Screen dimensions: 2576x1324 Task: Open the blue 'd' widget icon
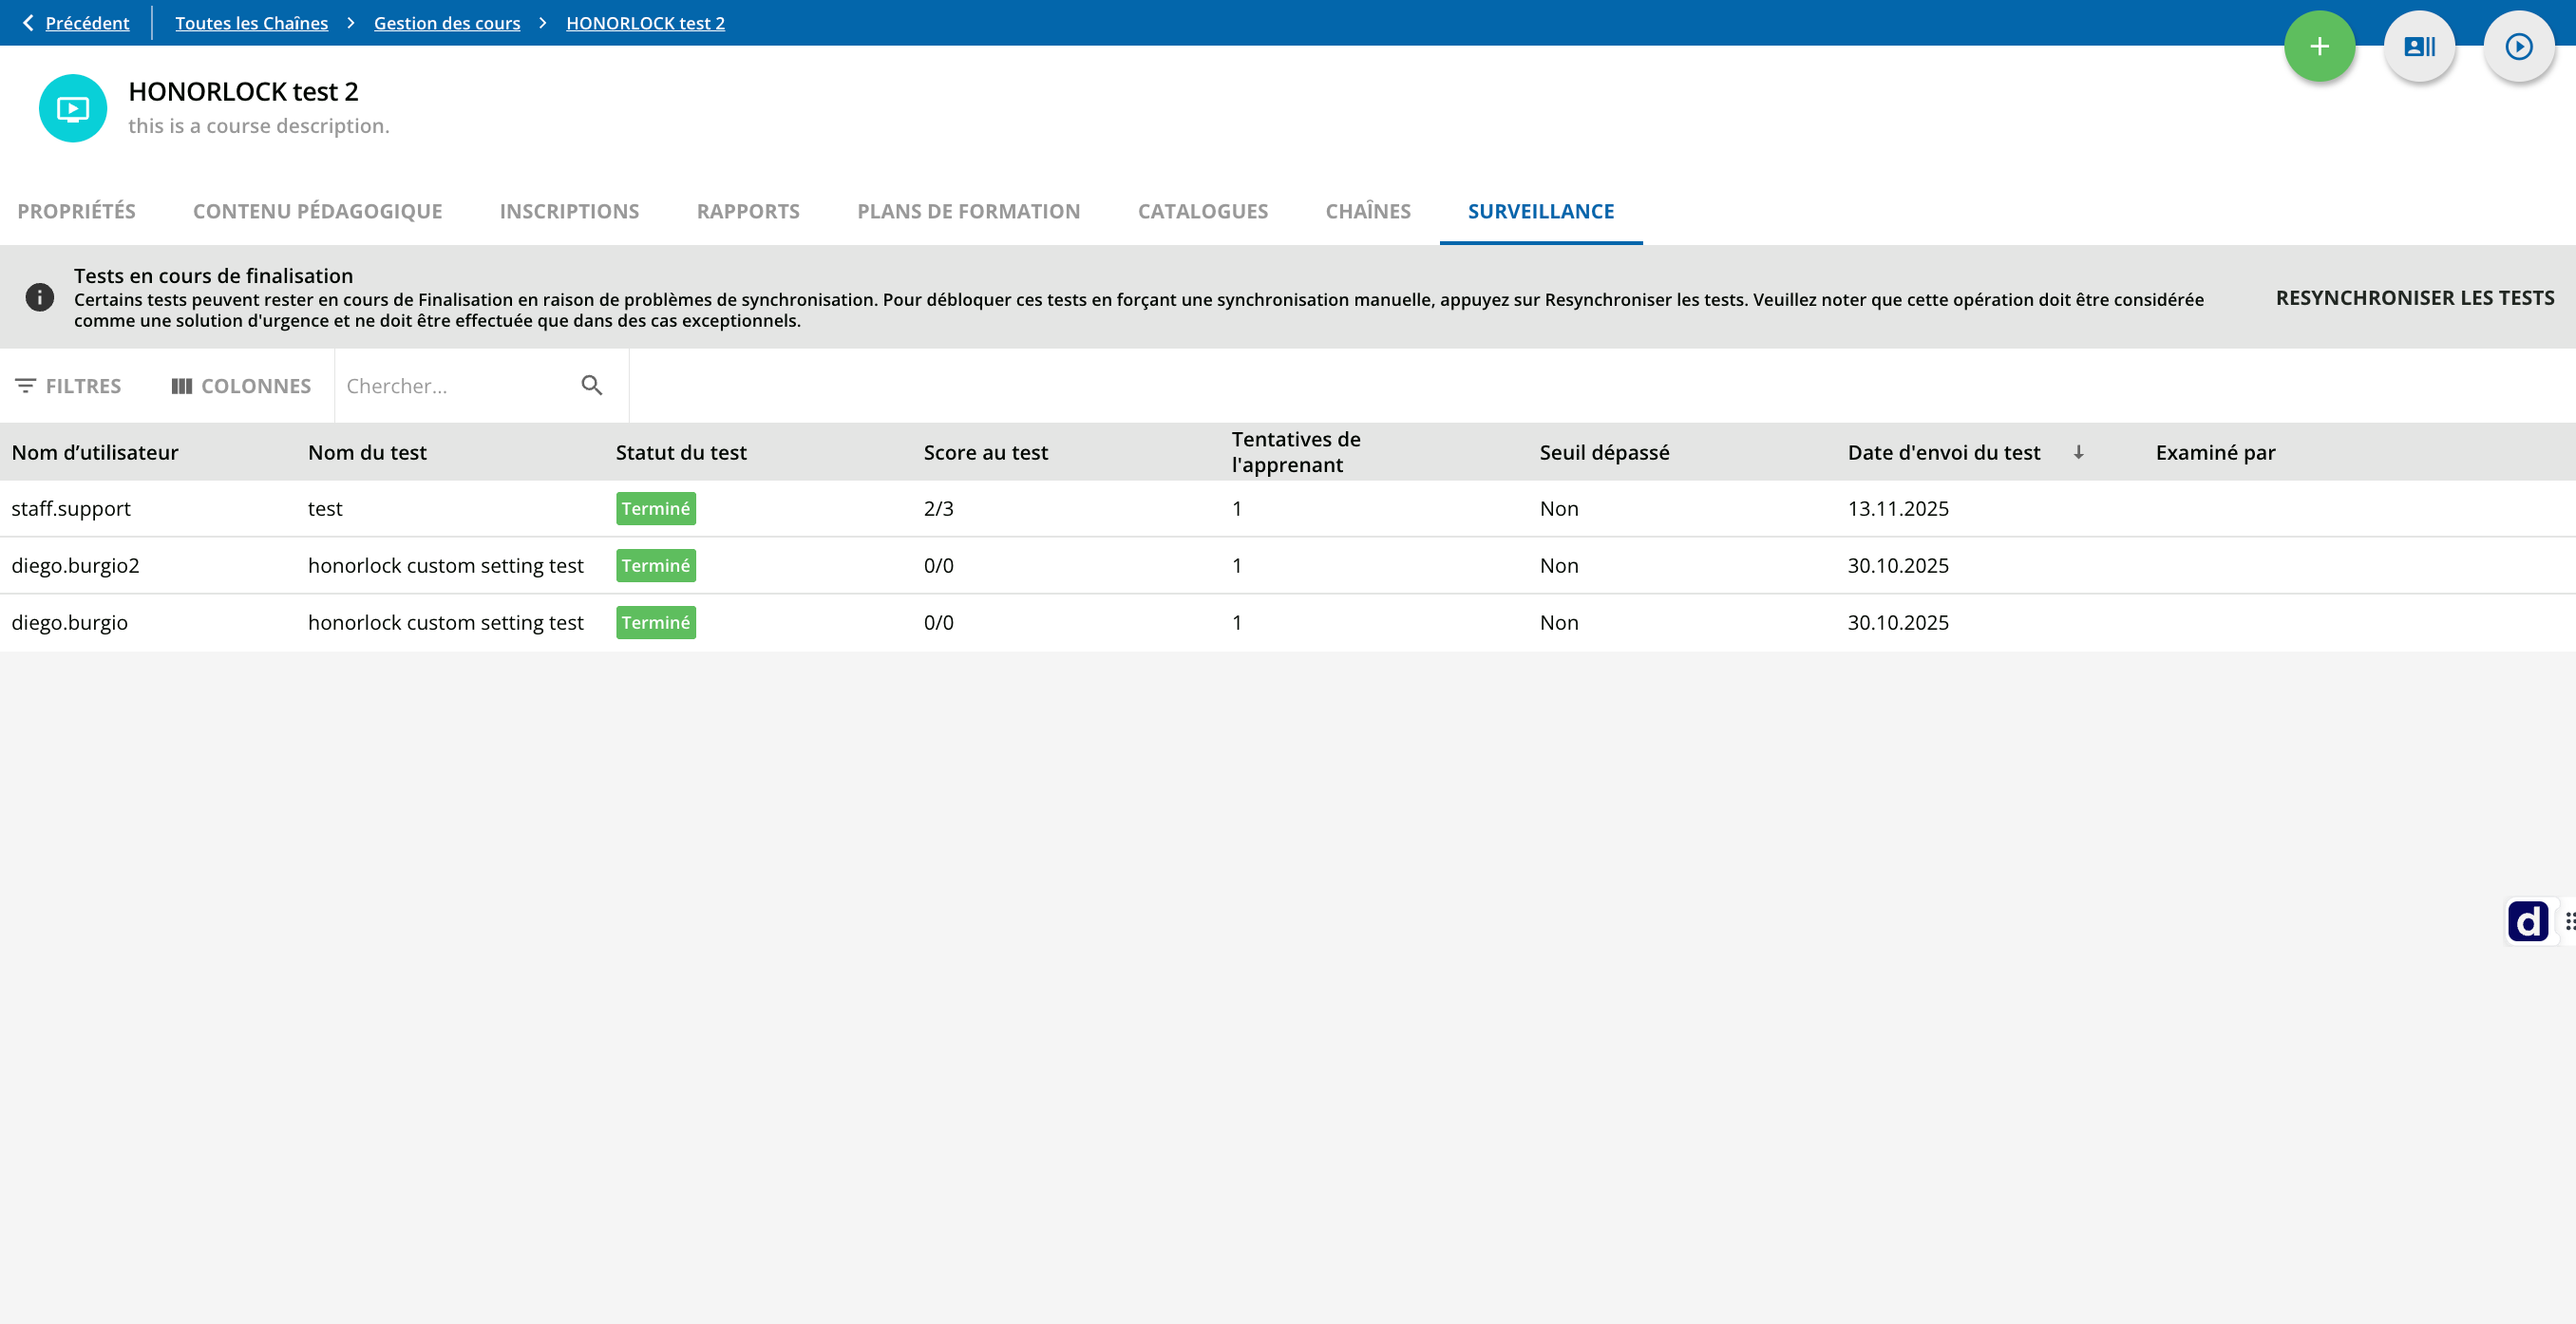[x=2528, y=921]
